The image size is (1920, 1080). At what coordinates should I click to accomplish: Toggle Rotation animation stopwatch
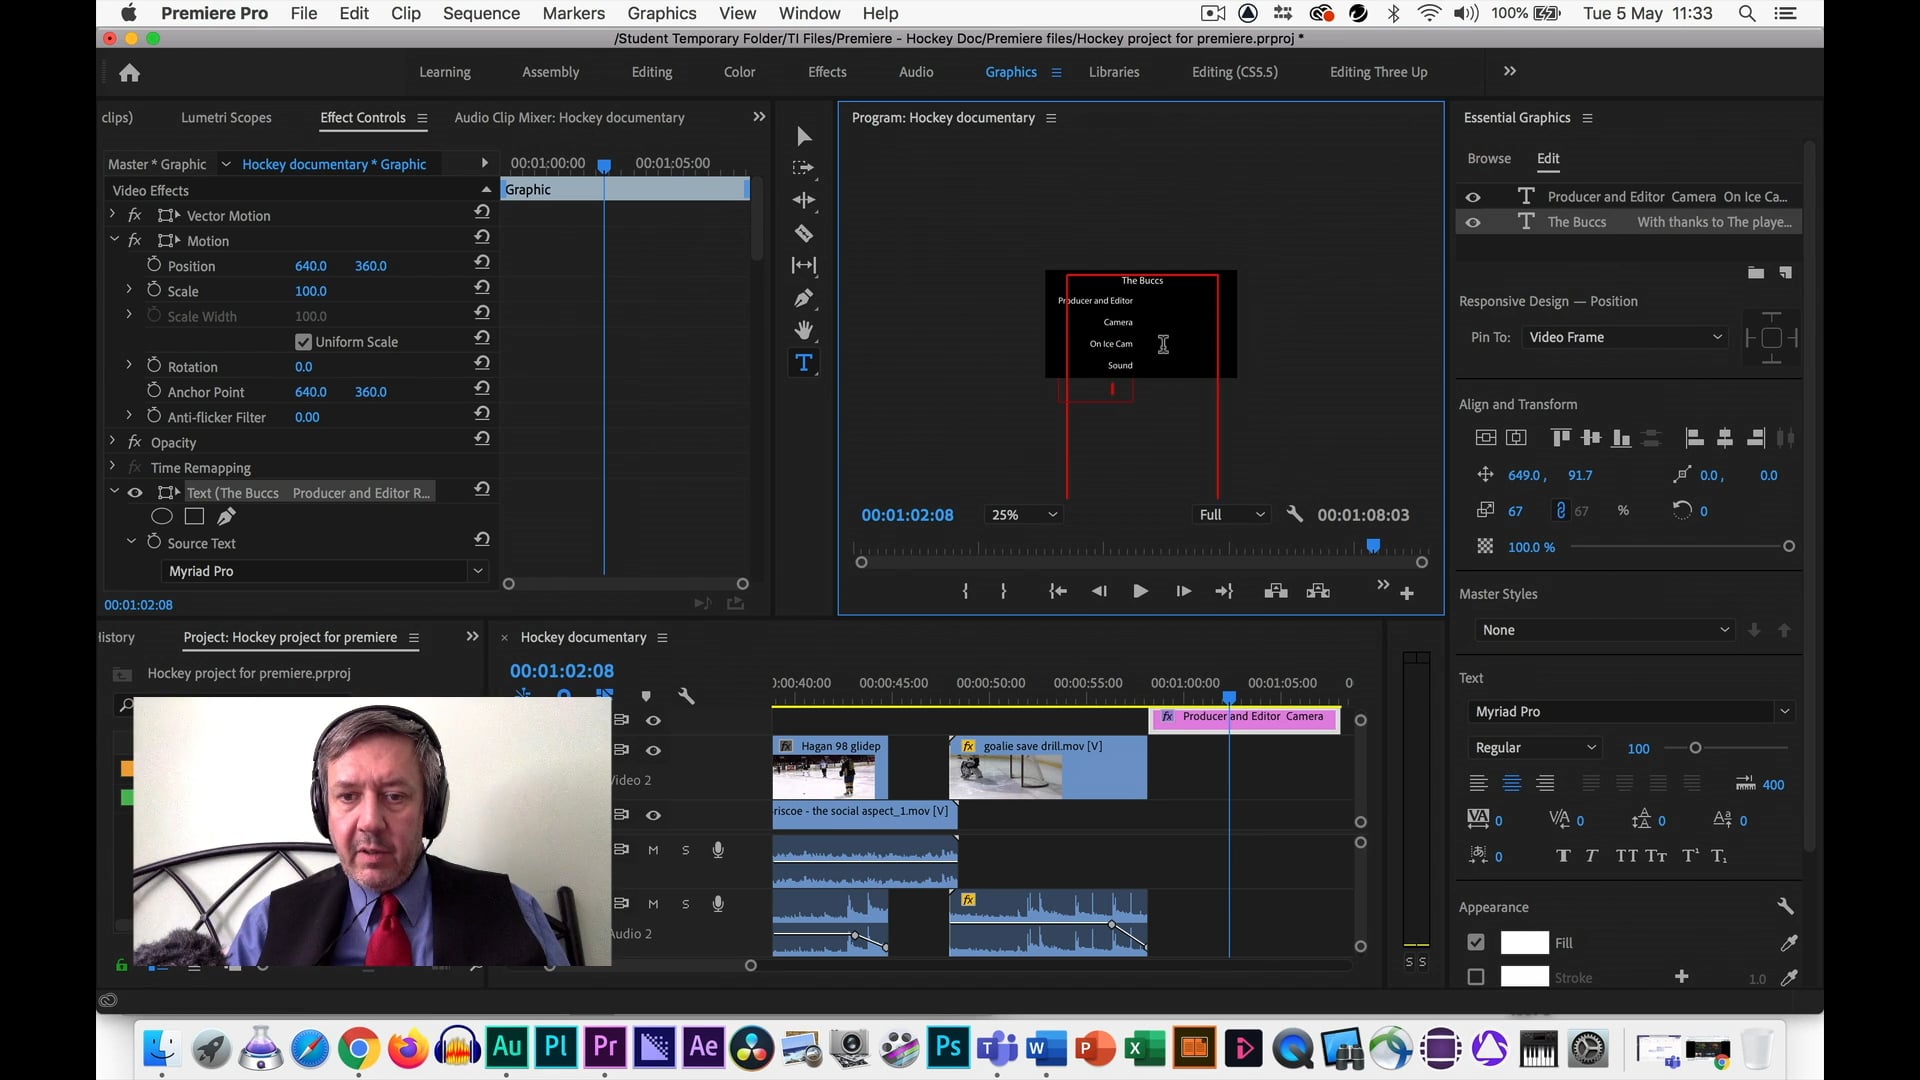[x=154, y=365]
